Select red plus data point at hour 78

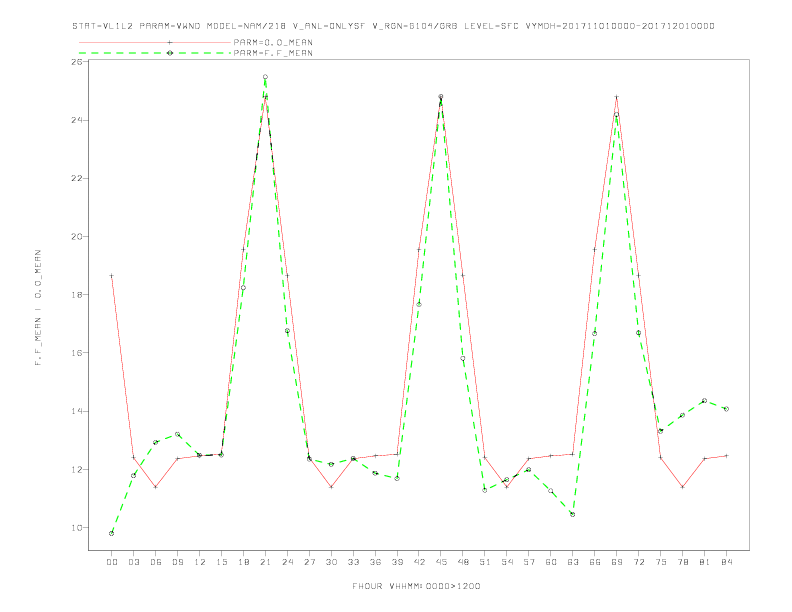(682, 487)
